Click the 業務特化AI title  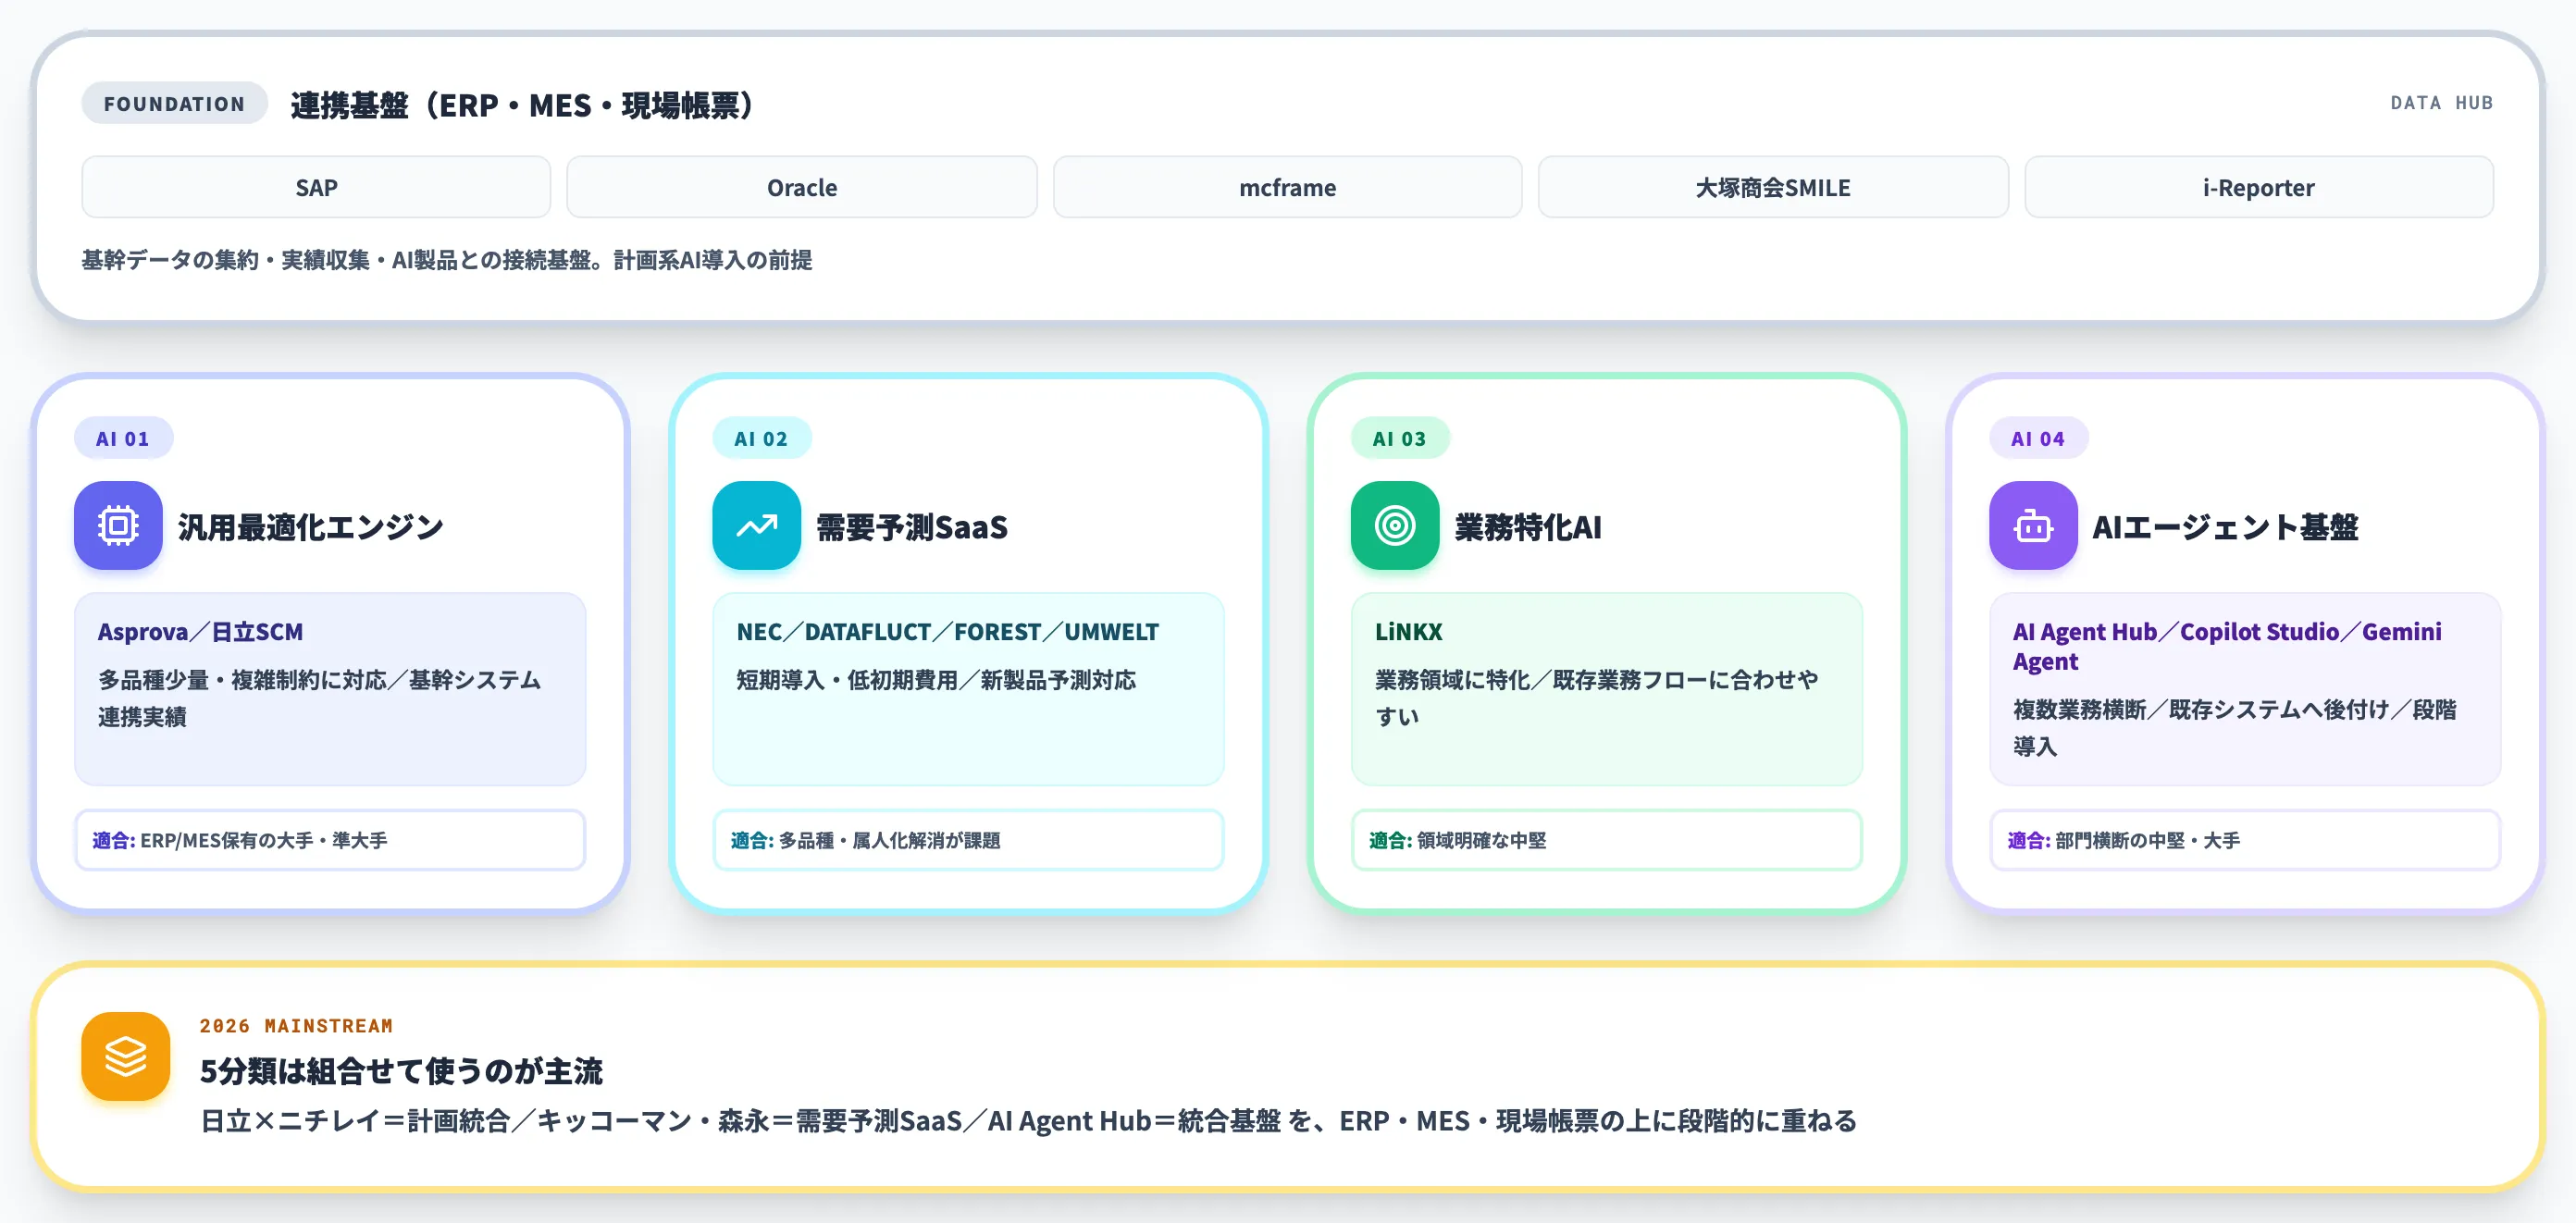point(1528,527)
